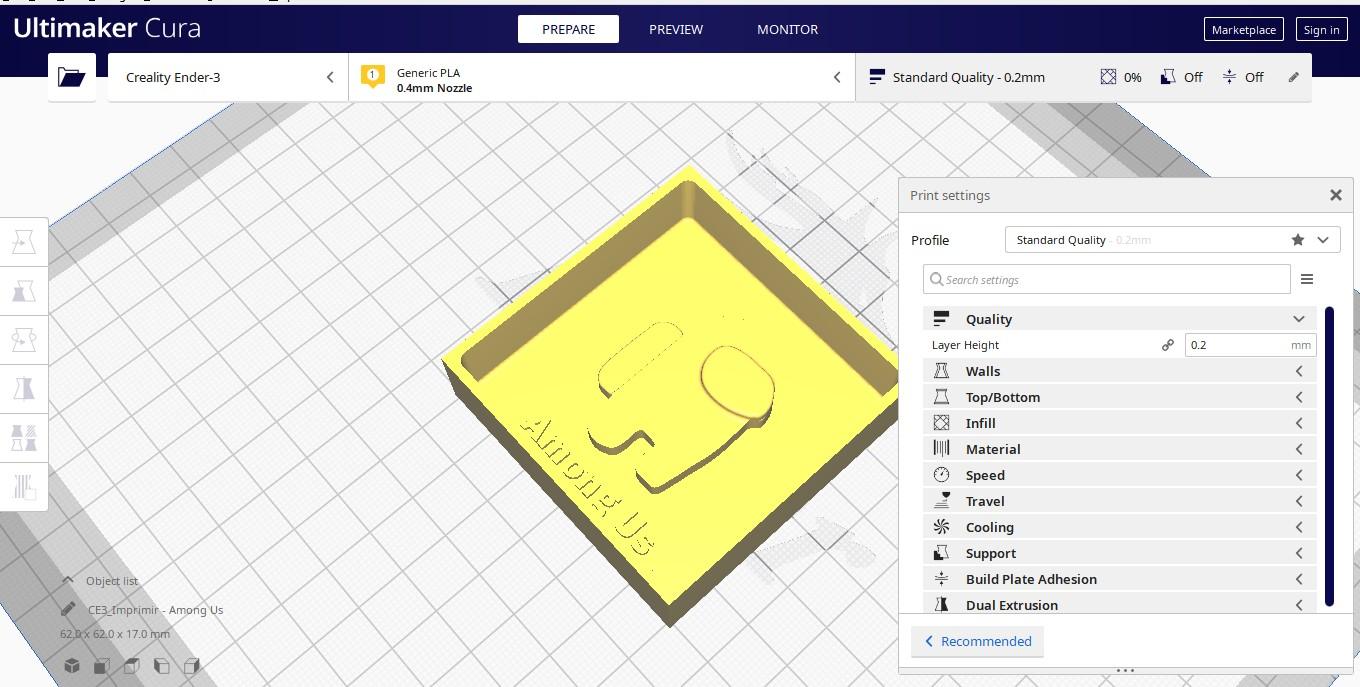Open settings visibility hamburger menu
Image resolution: width=1360 pixels, height=687 pixels.
[1307, 279]
